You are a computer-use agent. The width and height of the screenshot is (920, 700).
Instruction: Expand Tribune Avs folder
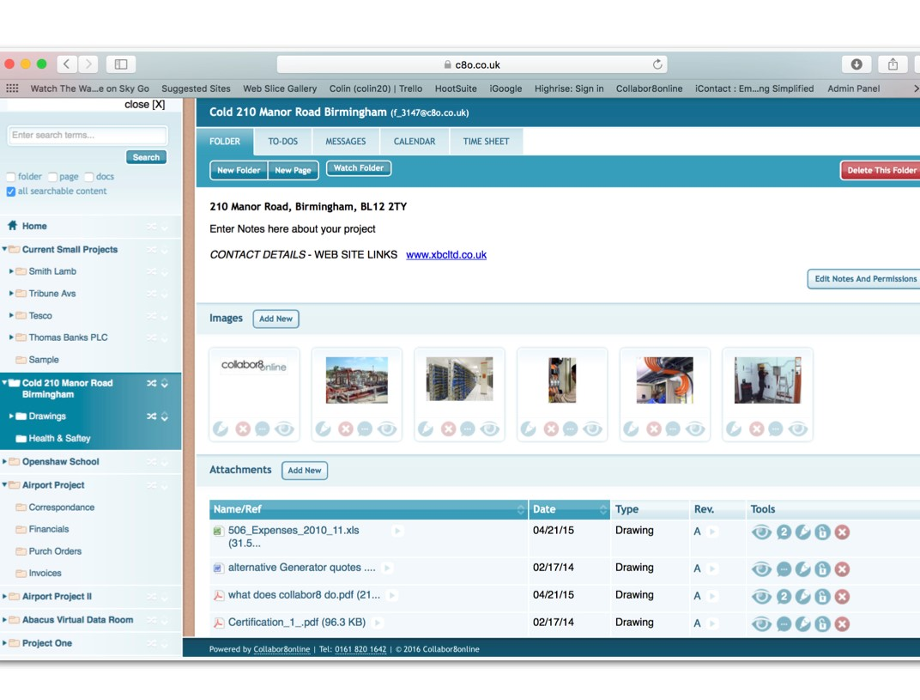[11, 293]
